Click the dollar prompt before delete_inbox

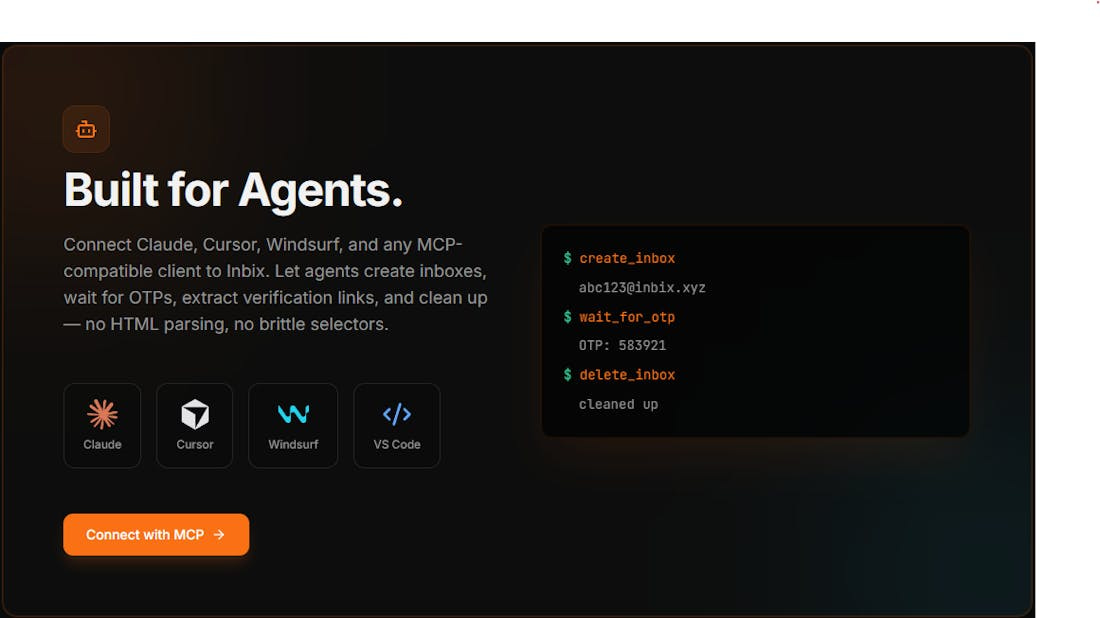(x=568, y=375)
